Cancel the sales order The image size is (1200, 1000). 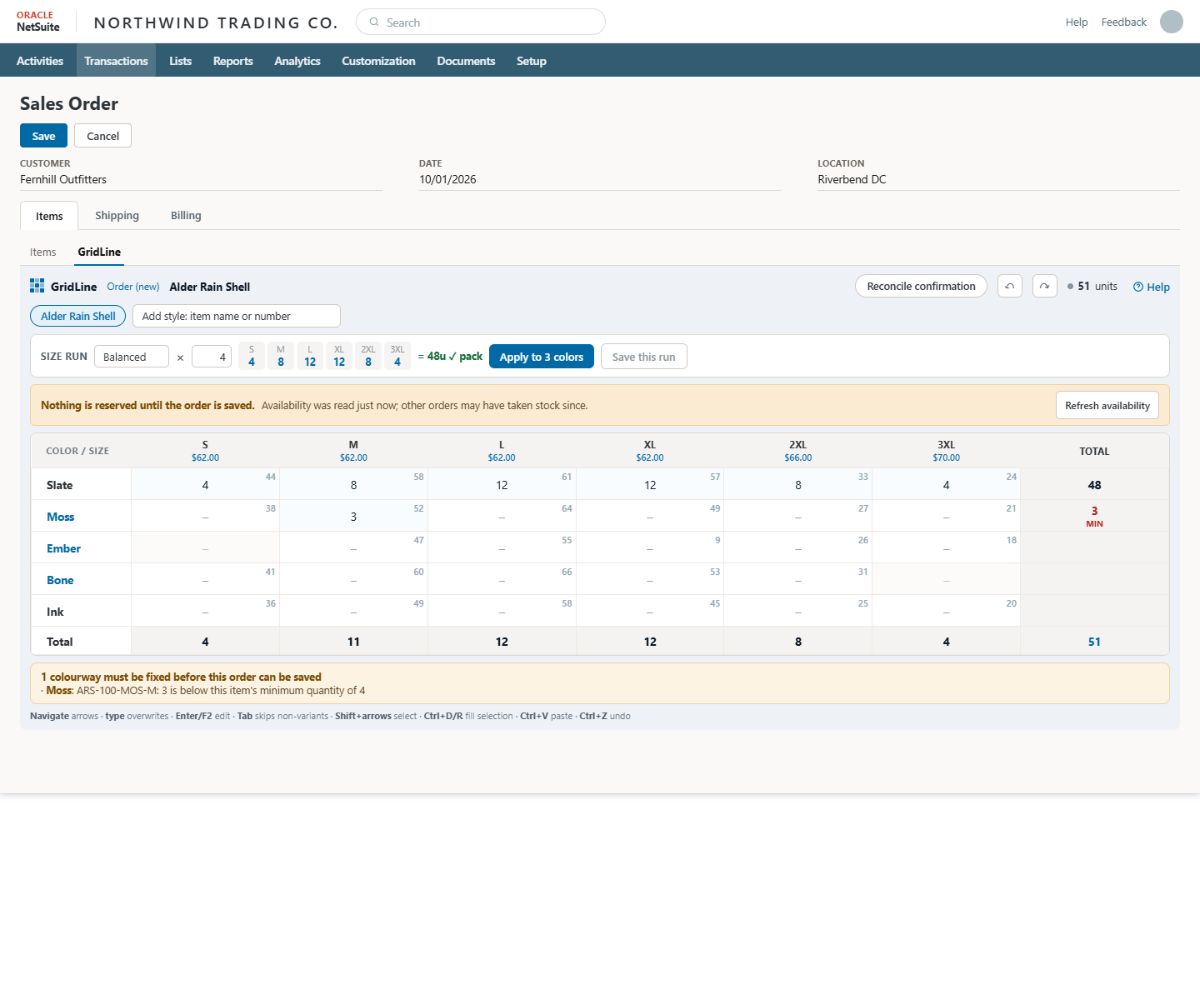103,136
